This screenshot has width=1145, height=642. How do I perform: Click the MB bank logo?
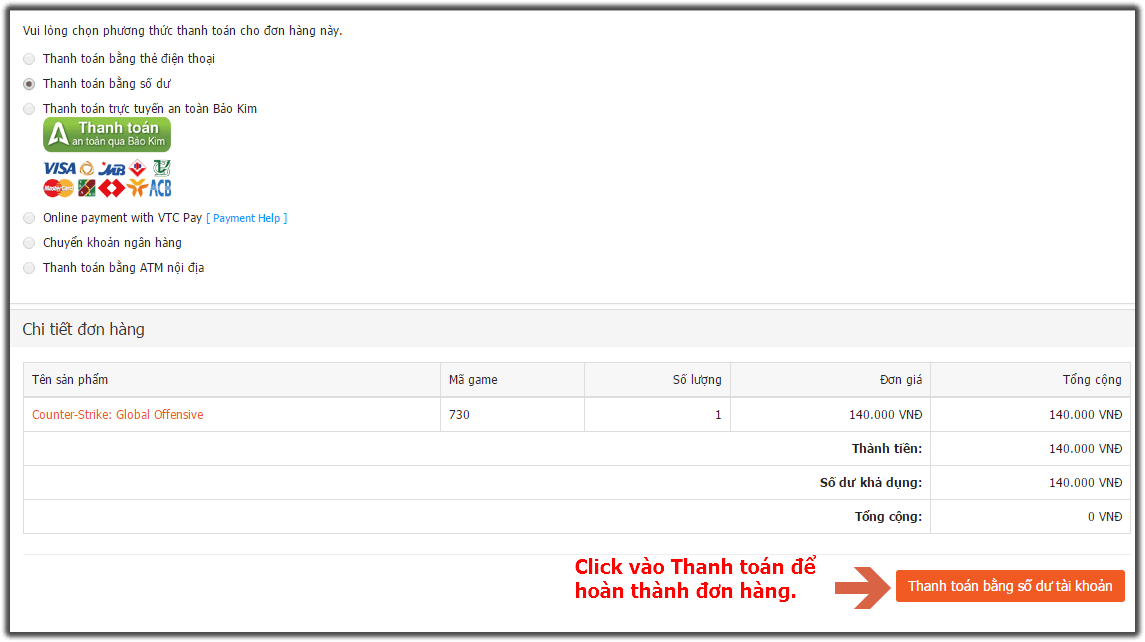pyautogui.click(x=111, y=168)
